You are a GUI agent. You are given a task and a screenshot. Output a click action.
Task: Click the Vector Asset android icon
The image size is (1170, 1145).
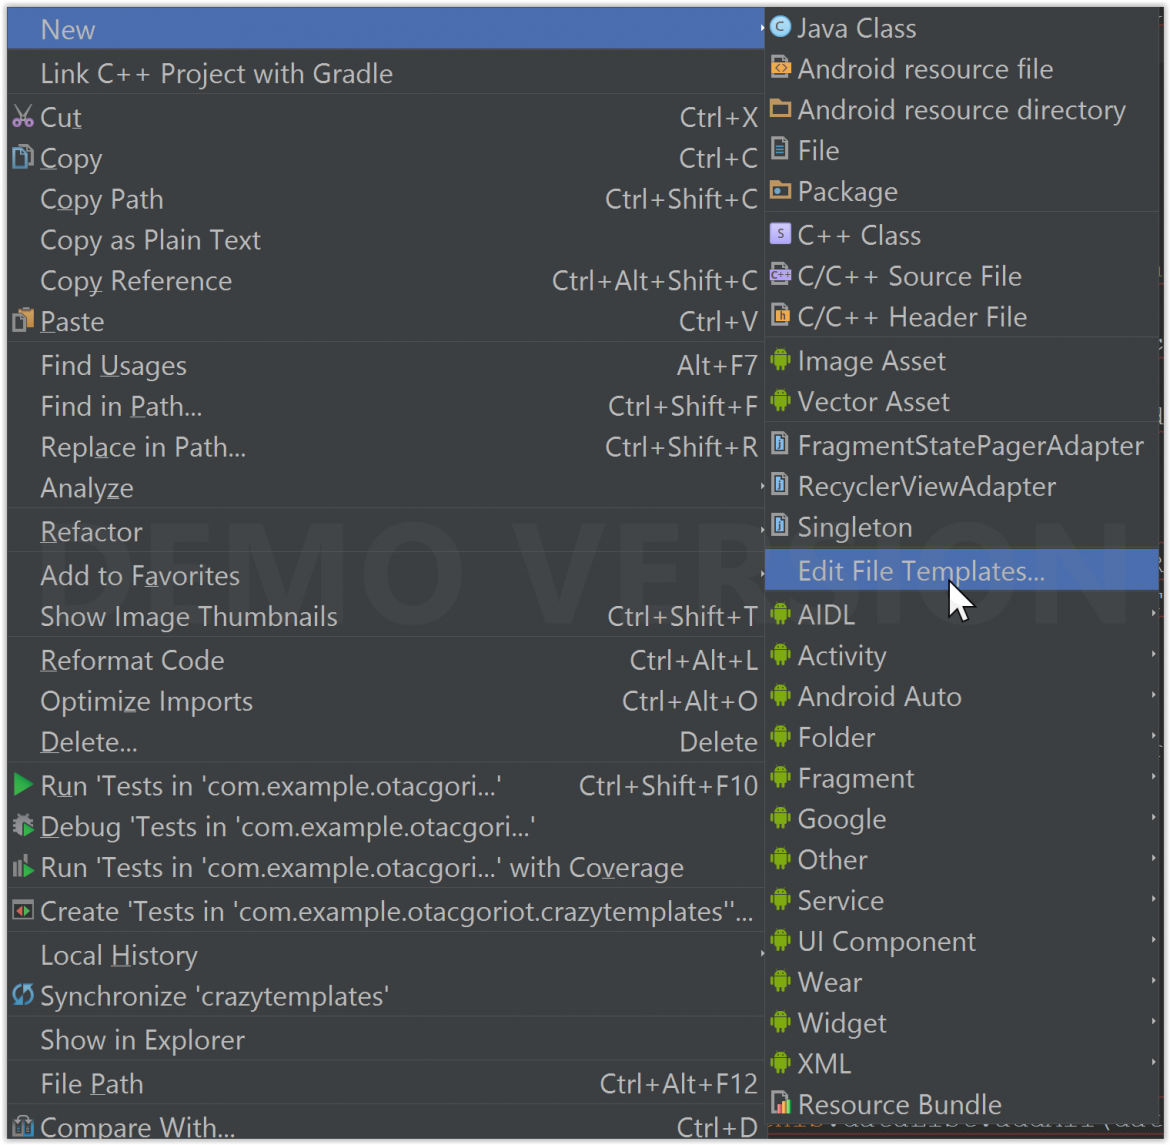[780, 401]
